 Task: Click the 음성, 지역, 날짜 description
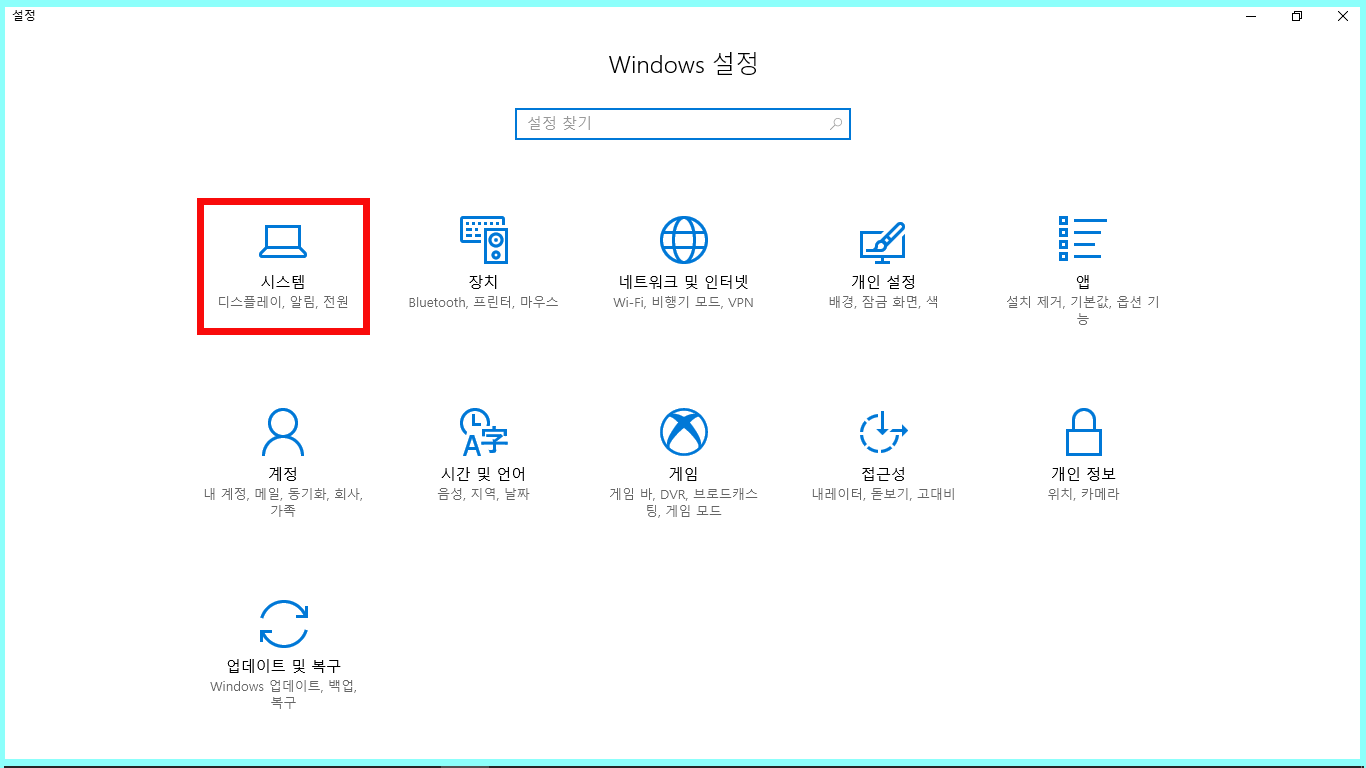[x=483, y=494]
